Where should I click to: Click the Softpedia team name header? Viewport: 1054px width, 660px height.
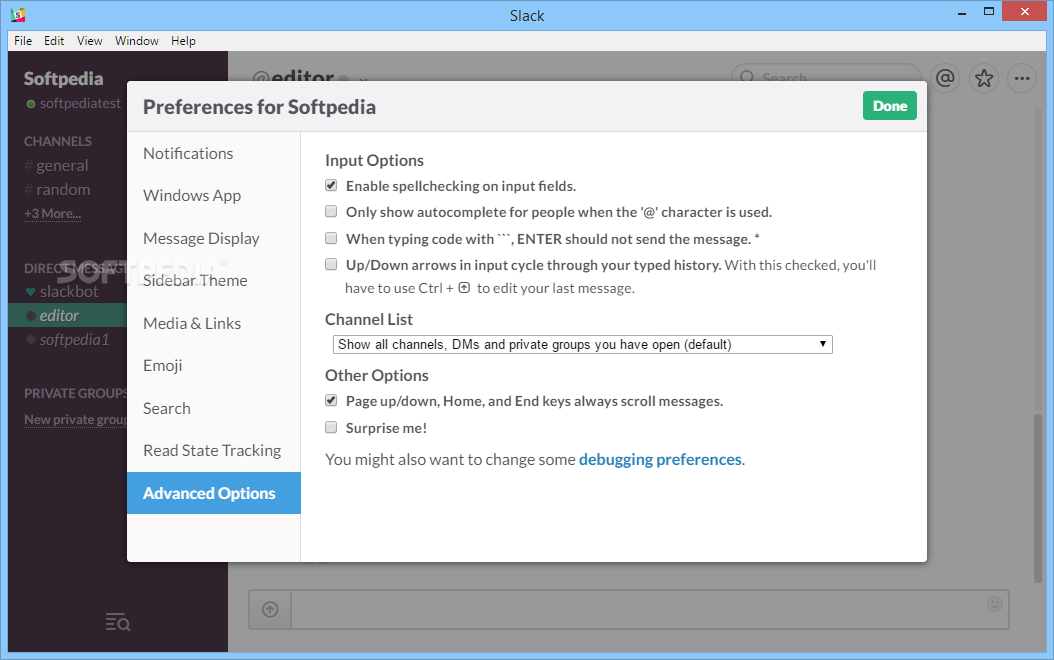tap(63, 79)
